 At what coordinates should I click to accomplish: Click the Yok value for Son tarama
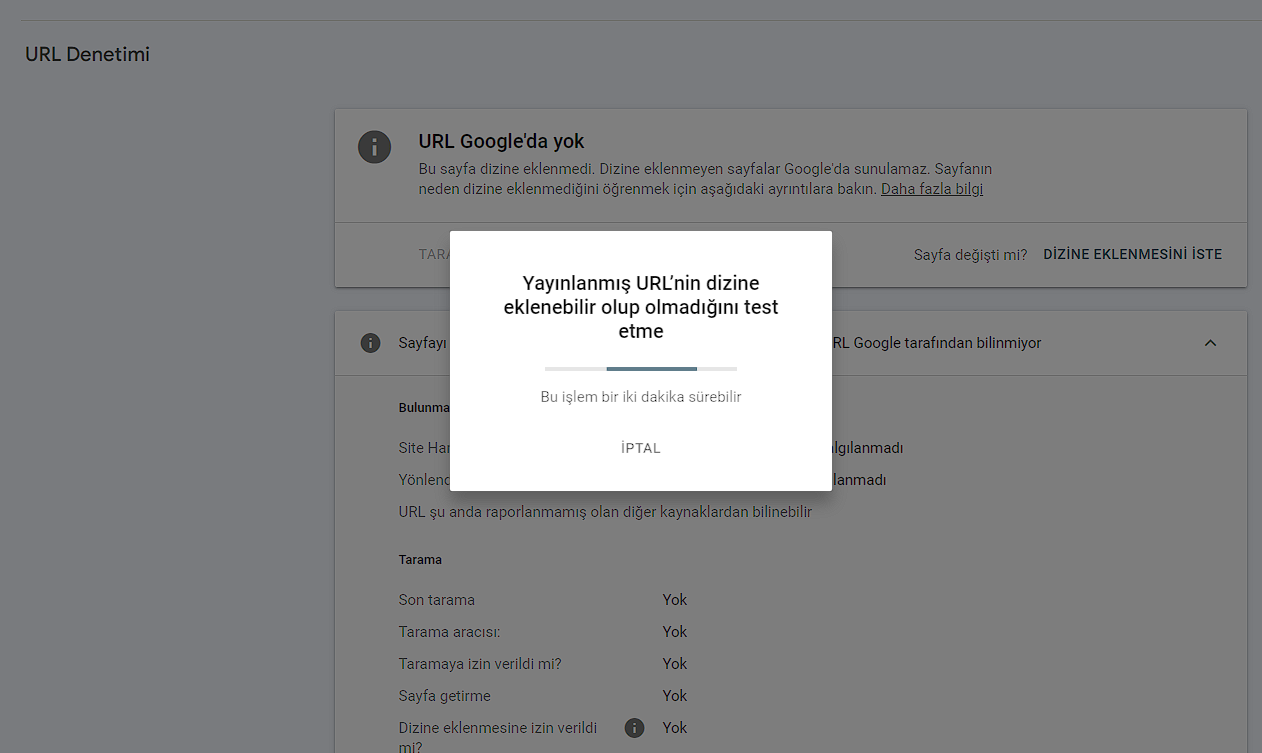[x=675, y=600]
